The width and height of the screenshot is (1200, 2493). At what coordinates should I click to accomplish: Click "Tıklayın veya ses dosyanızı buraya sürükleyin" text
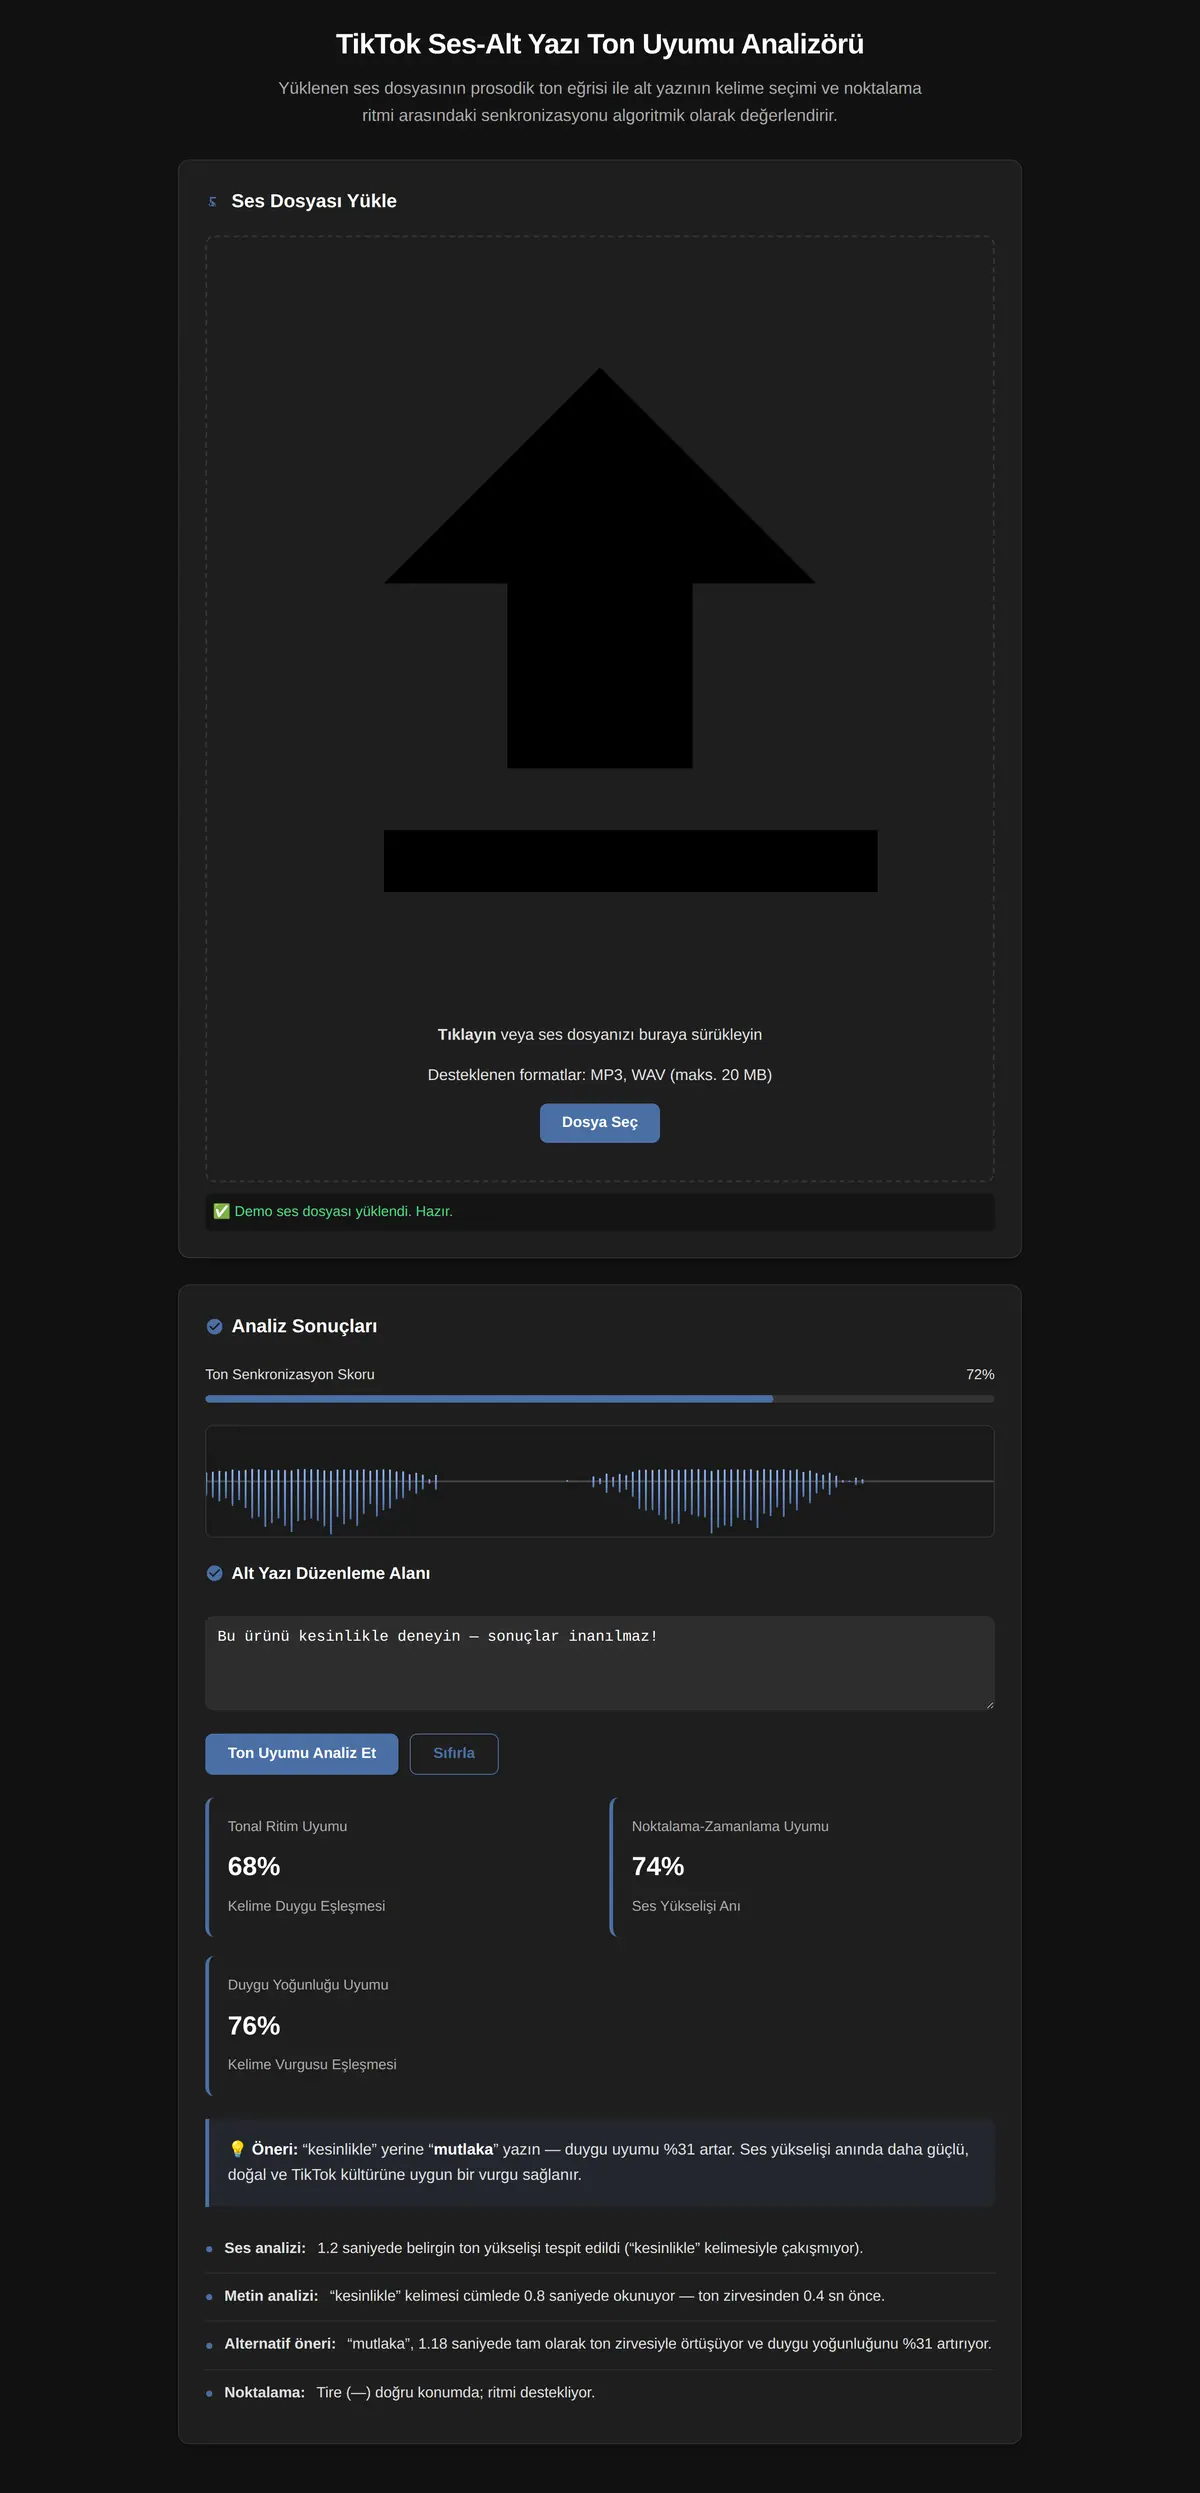(x=600, y=1035)
